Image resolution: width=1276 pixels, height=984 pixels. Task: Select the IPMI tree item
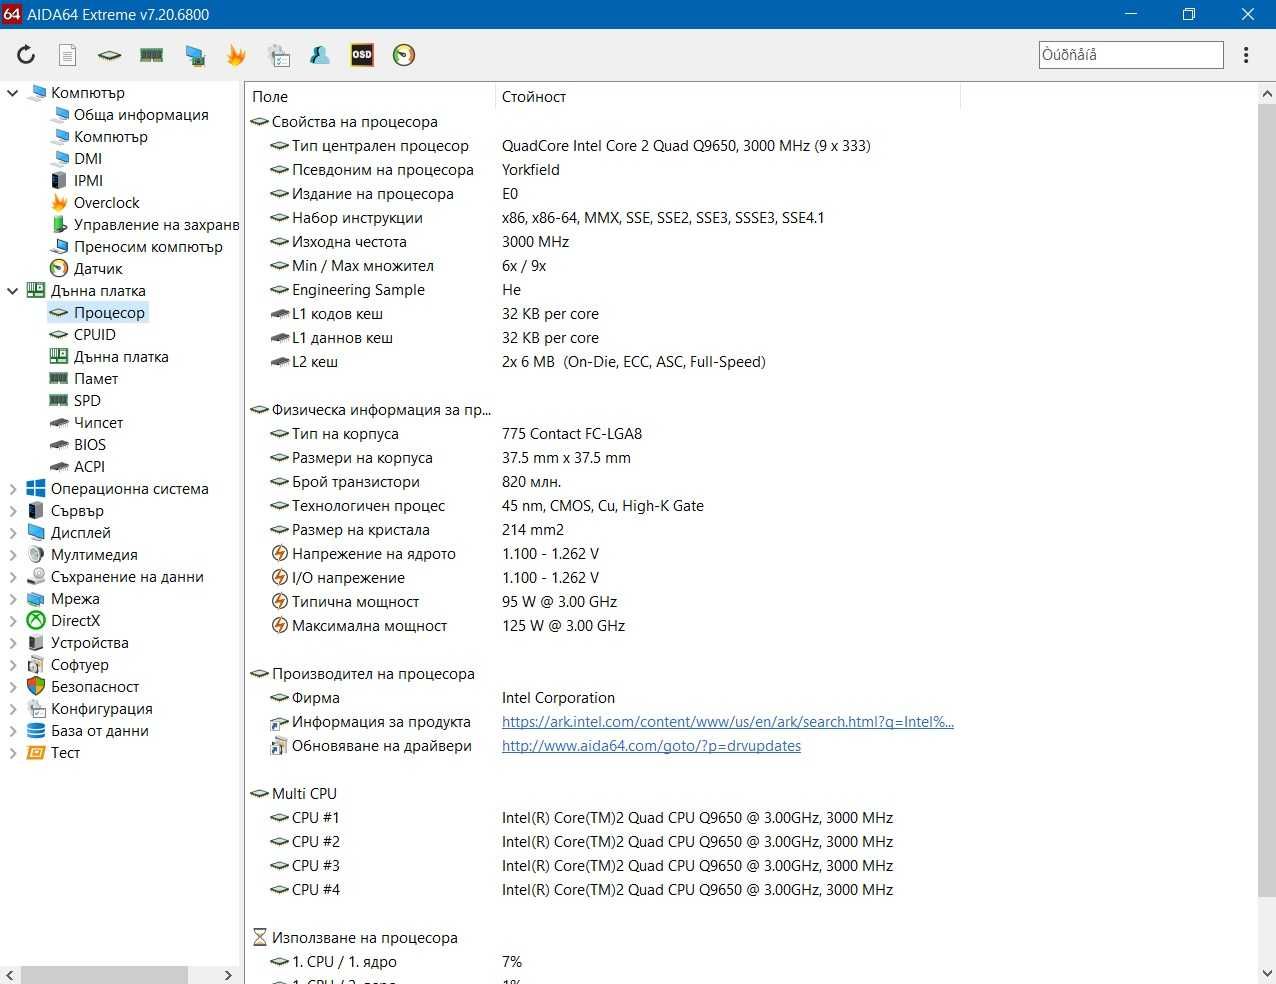88,181
